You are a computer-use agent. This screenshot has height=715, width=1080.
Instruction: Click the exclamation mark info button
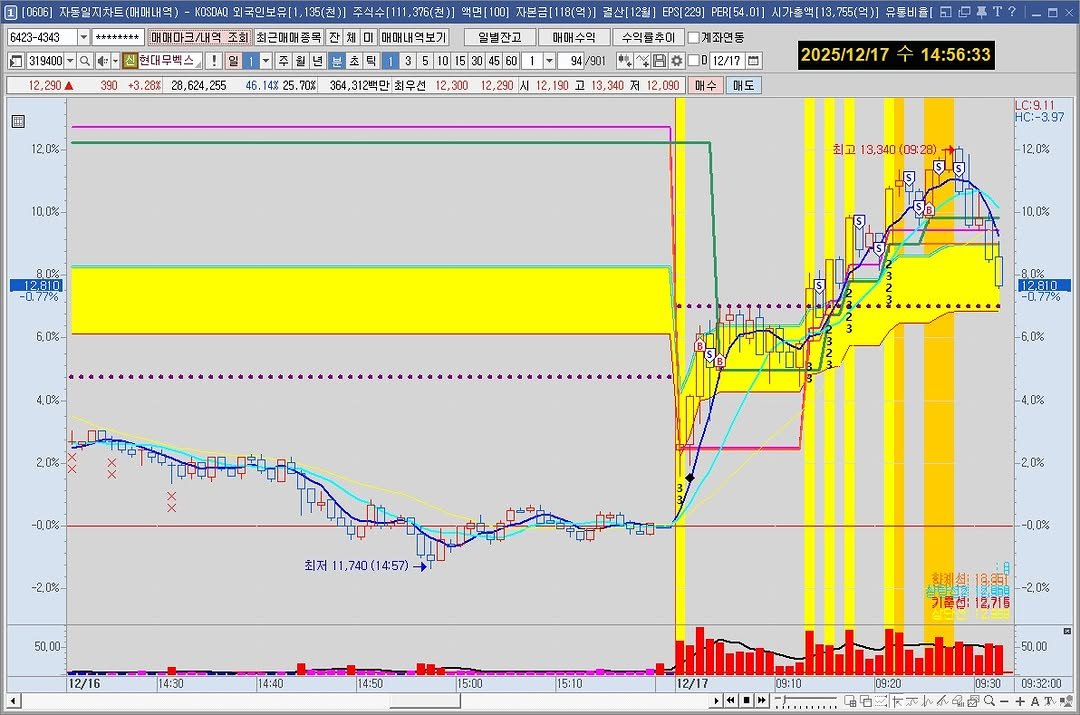click(213, 61)
